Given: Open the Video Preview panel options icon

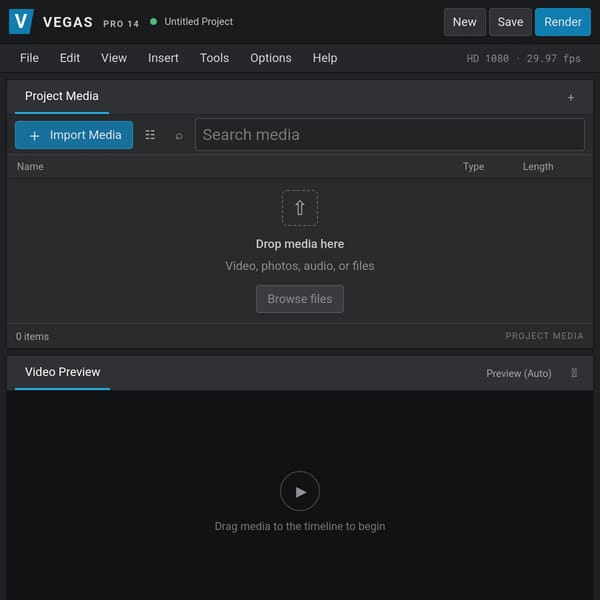Looking at the screenshot, I should pyautogui.click(x=574, y=373).
